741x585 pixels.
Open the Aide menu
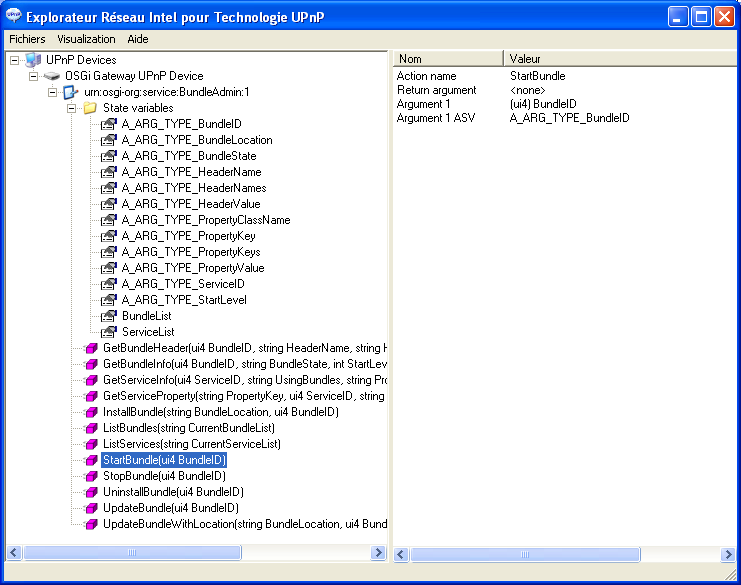(x=138, y=39)
